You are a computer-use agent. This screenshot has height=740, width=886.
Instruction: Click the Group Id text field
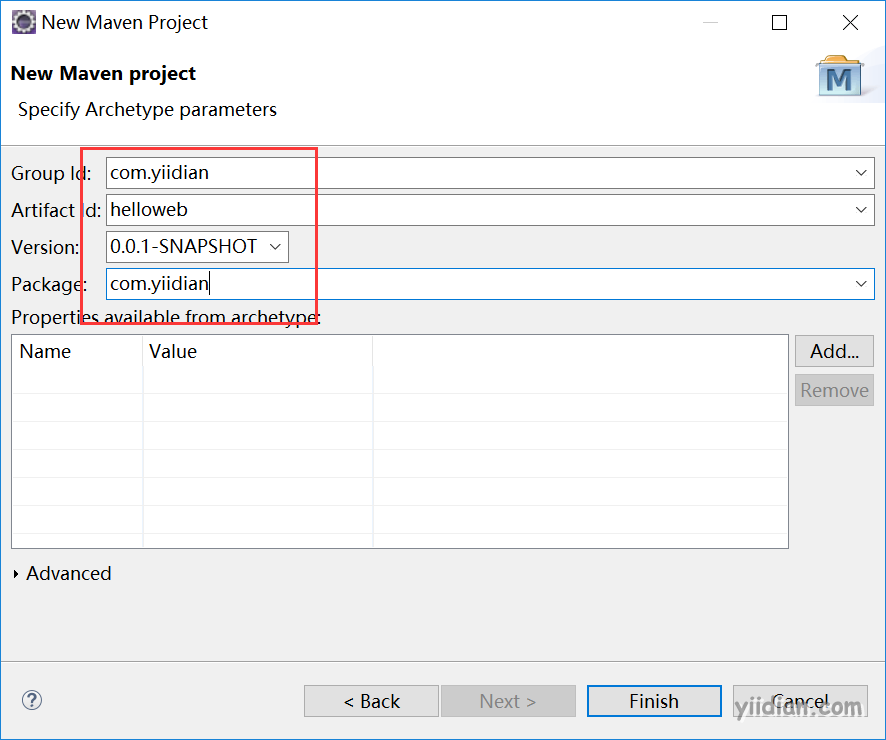click(x=490, y=173)
